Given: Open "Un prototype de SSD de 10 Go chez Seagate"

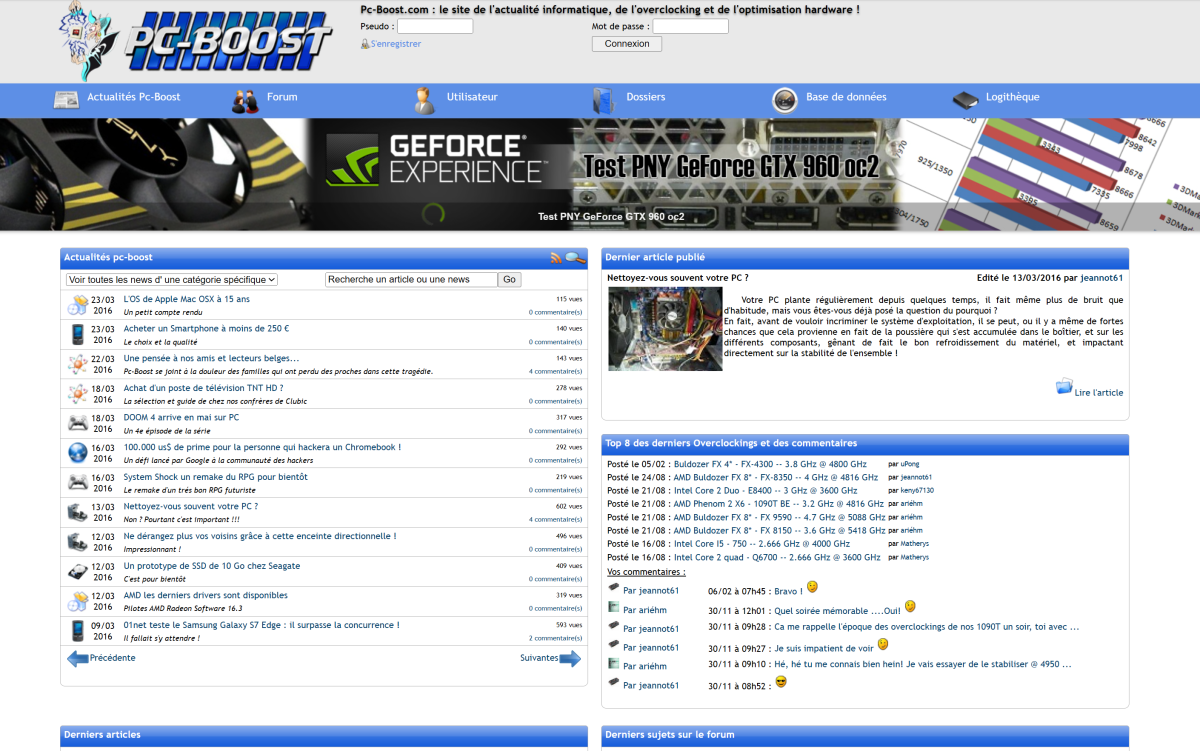Looking at the screenshot, I should coord(212,566).
